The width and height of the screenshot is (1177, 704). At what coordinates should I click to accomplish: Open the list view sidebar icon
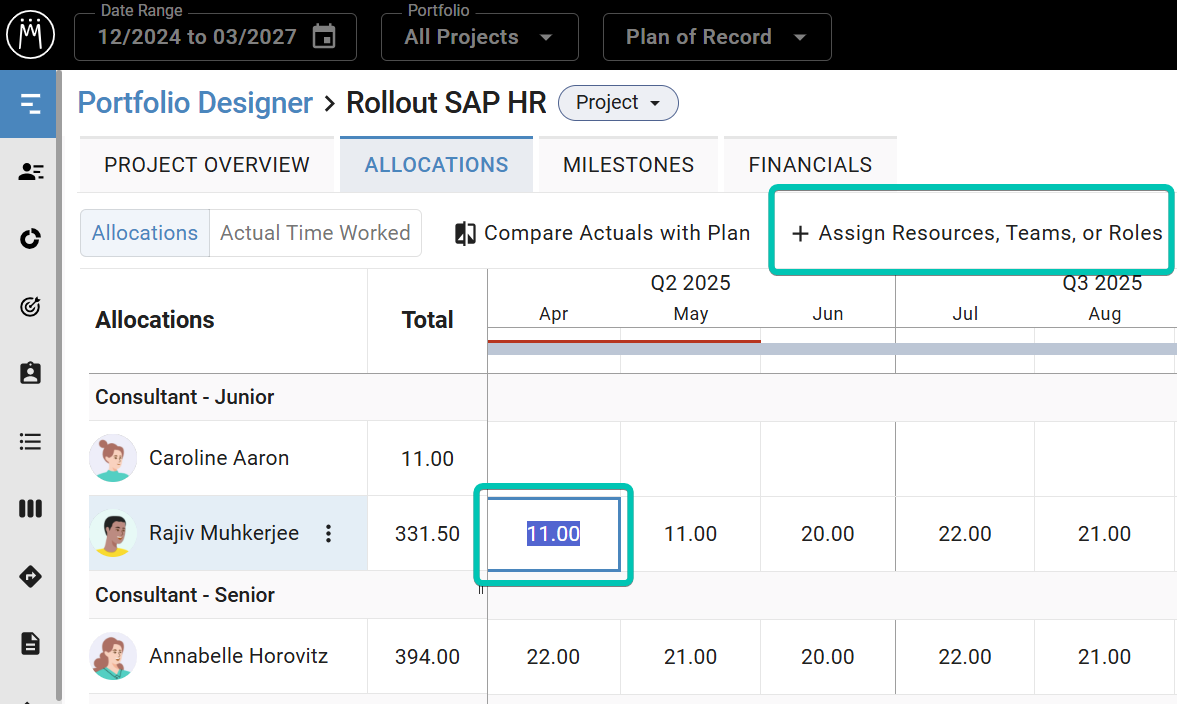pyautogui.click(x=30, y=441)
